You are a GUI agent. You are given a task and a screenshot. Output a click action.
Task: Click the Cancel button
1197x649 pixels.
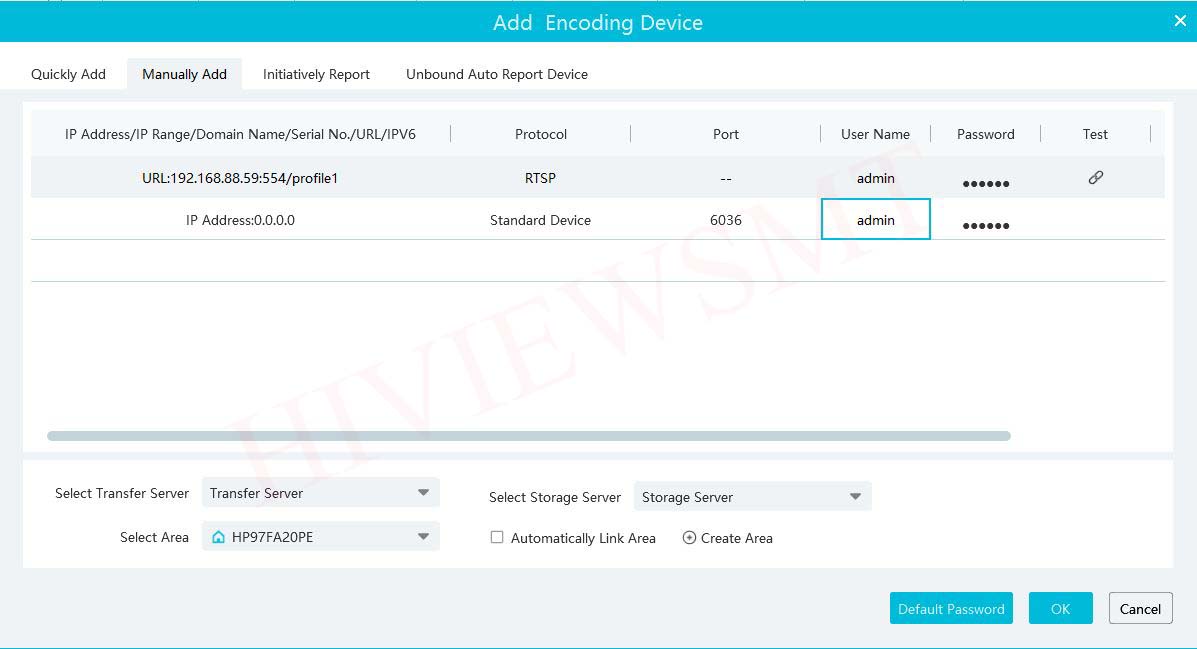pyautogui.click(x=1140, y=608)
